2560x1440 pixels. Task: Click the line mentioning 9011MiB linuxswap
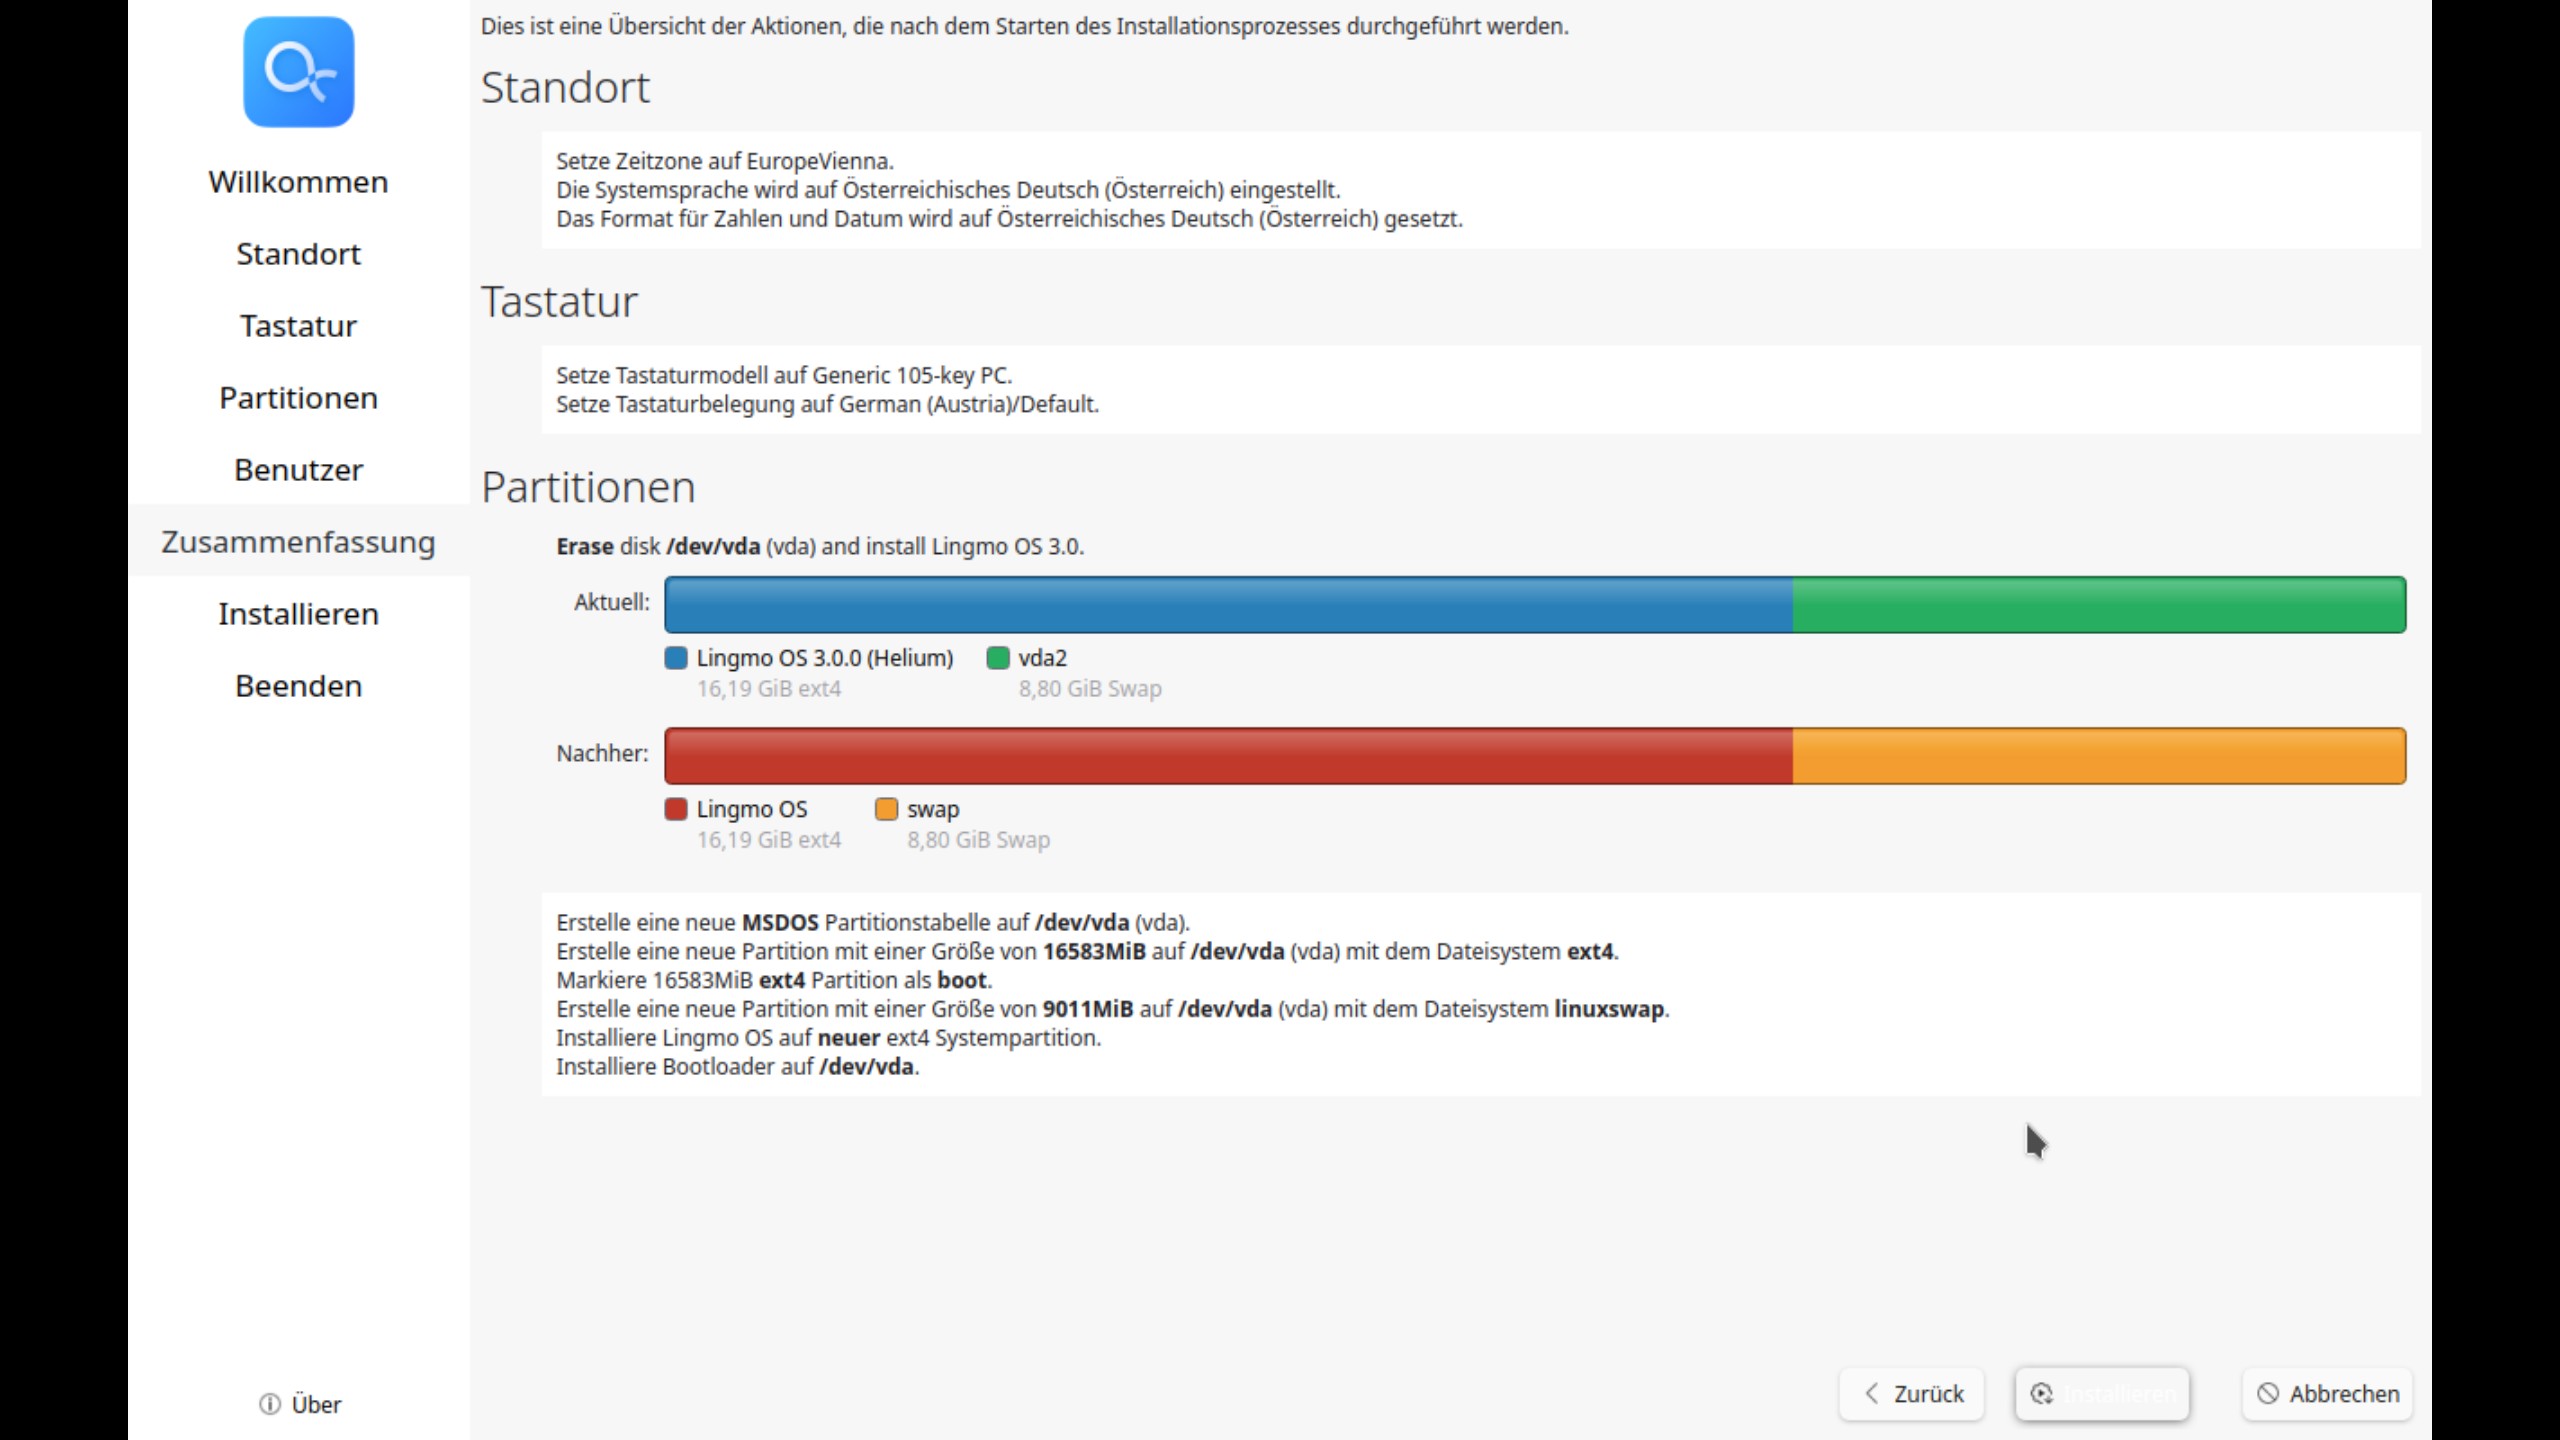click(x=1113, y=1009)
